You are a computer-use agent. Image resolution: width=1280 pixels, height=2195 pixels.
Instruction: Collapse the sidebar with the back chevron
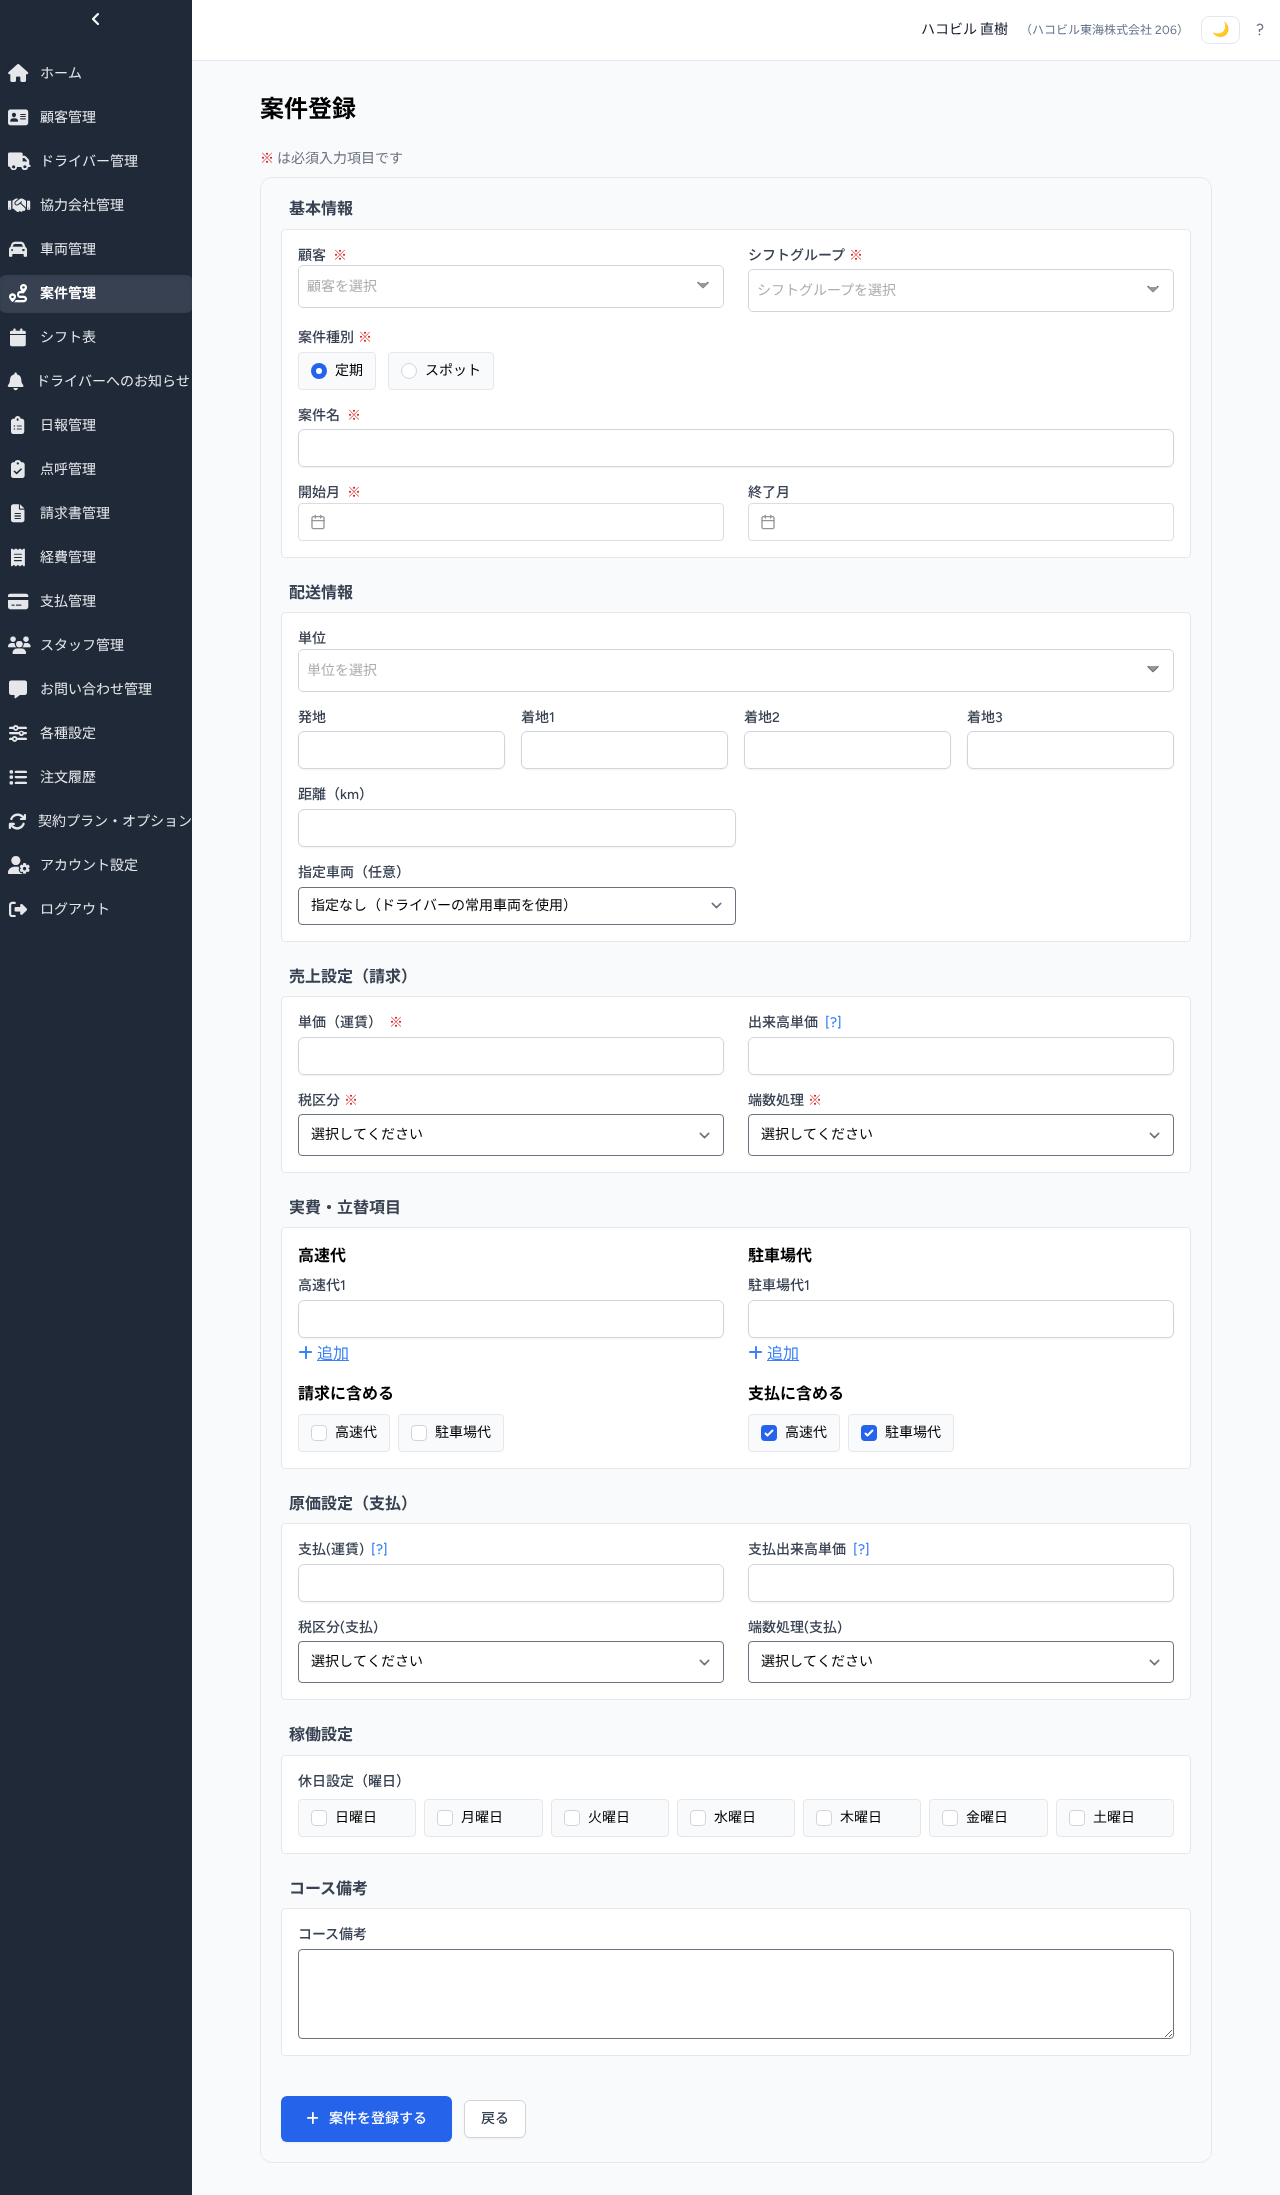(x=96, y=19)
